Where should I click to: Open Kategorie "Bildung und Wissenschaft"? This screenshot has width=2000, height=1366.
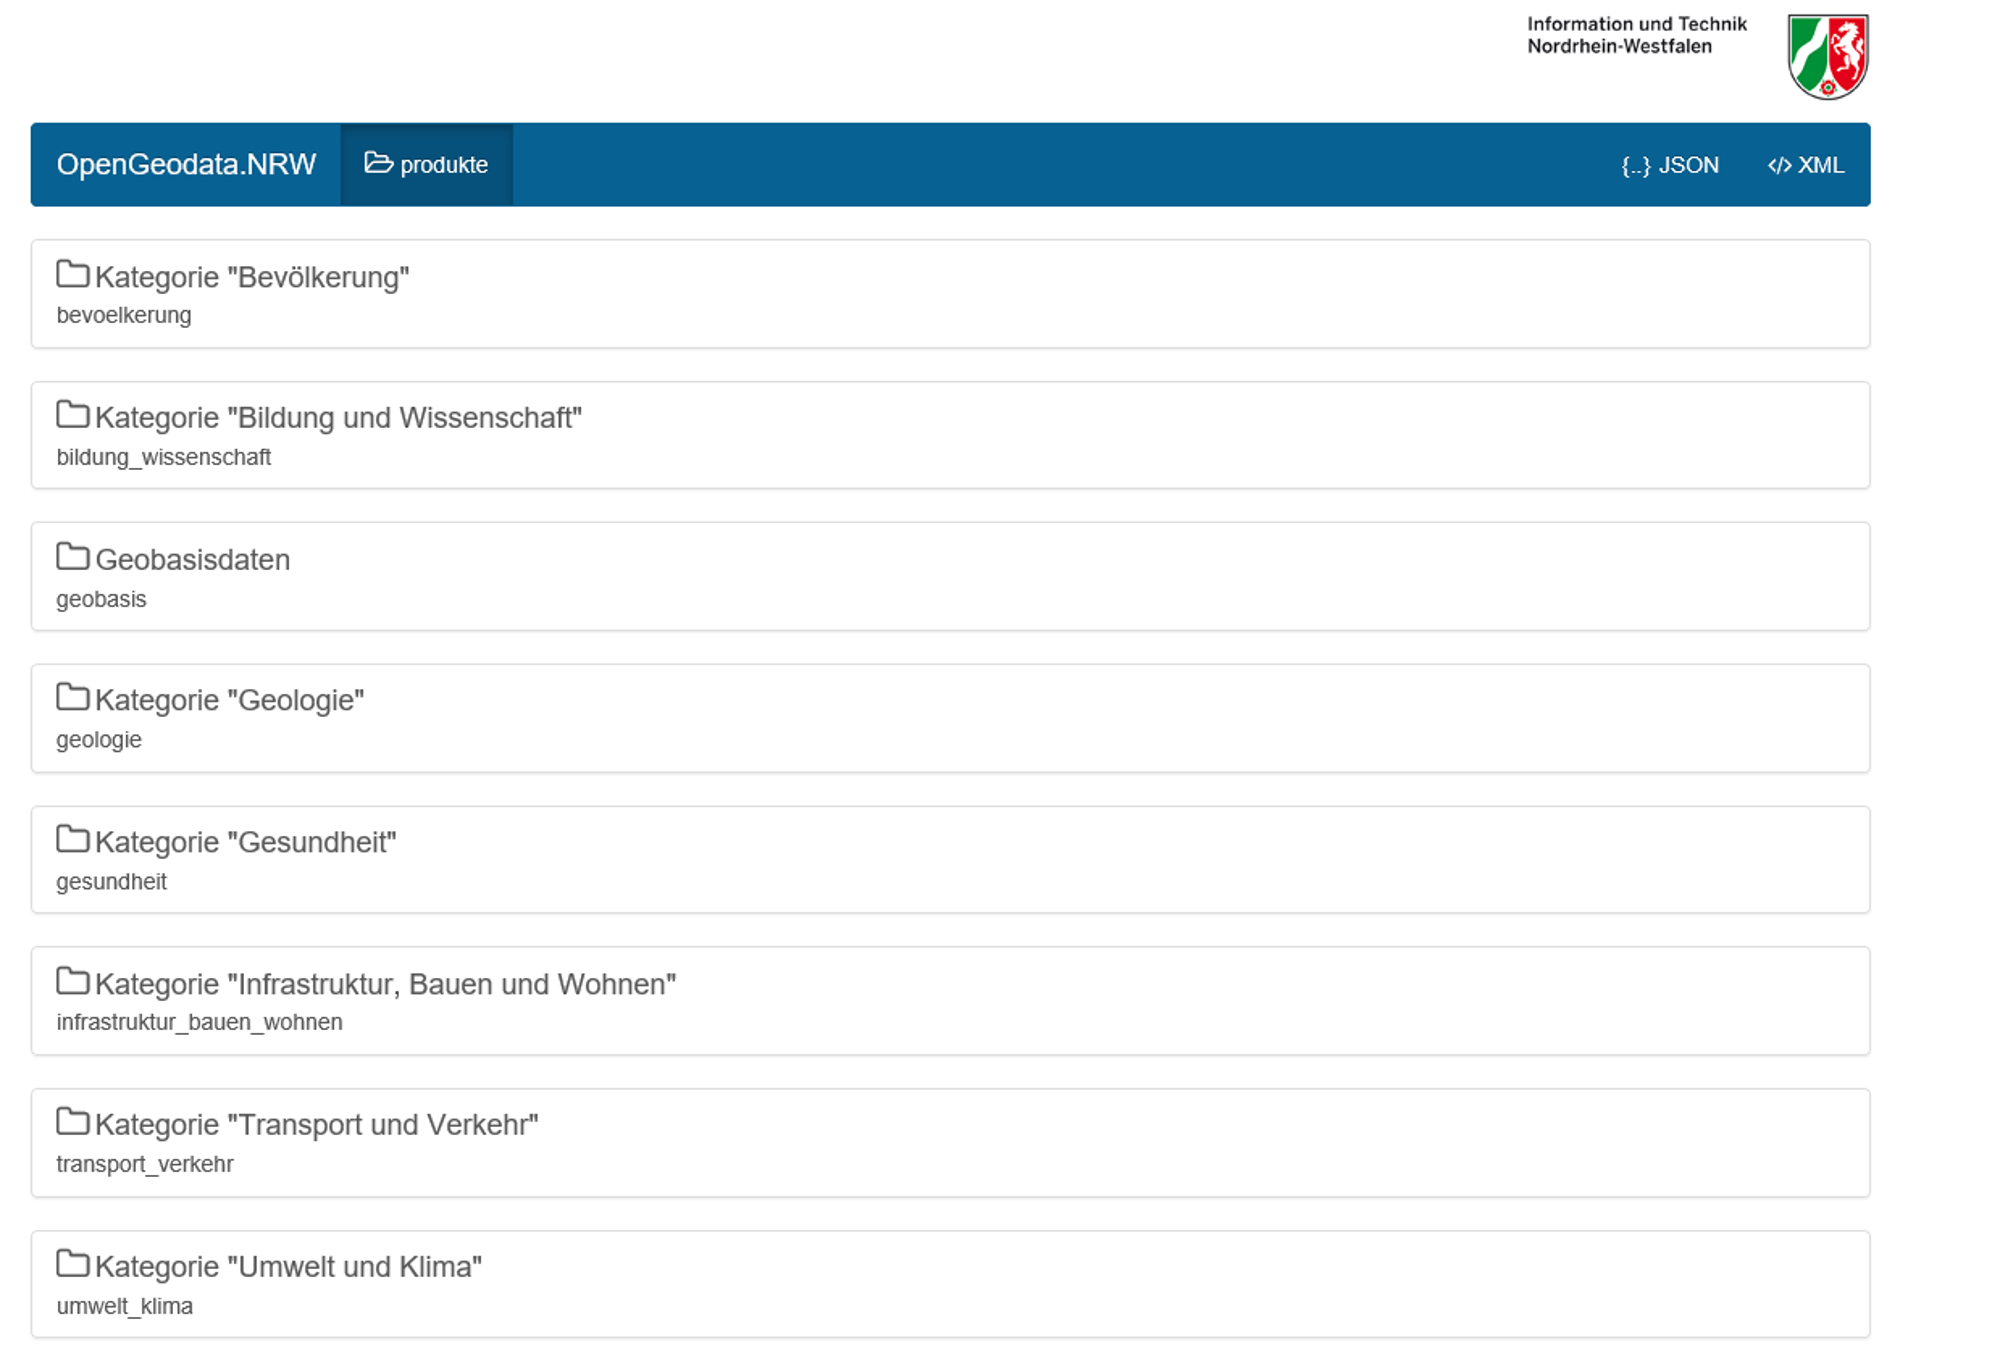338,418
